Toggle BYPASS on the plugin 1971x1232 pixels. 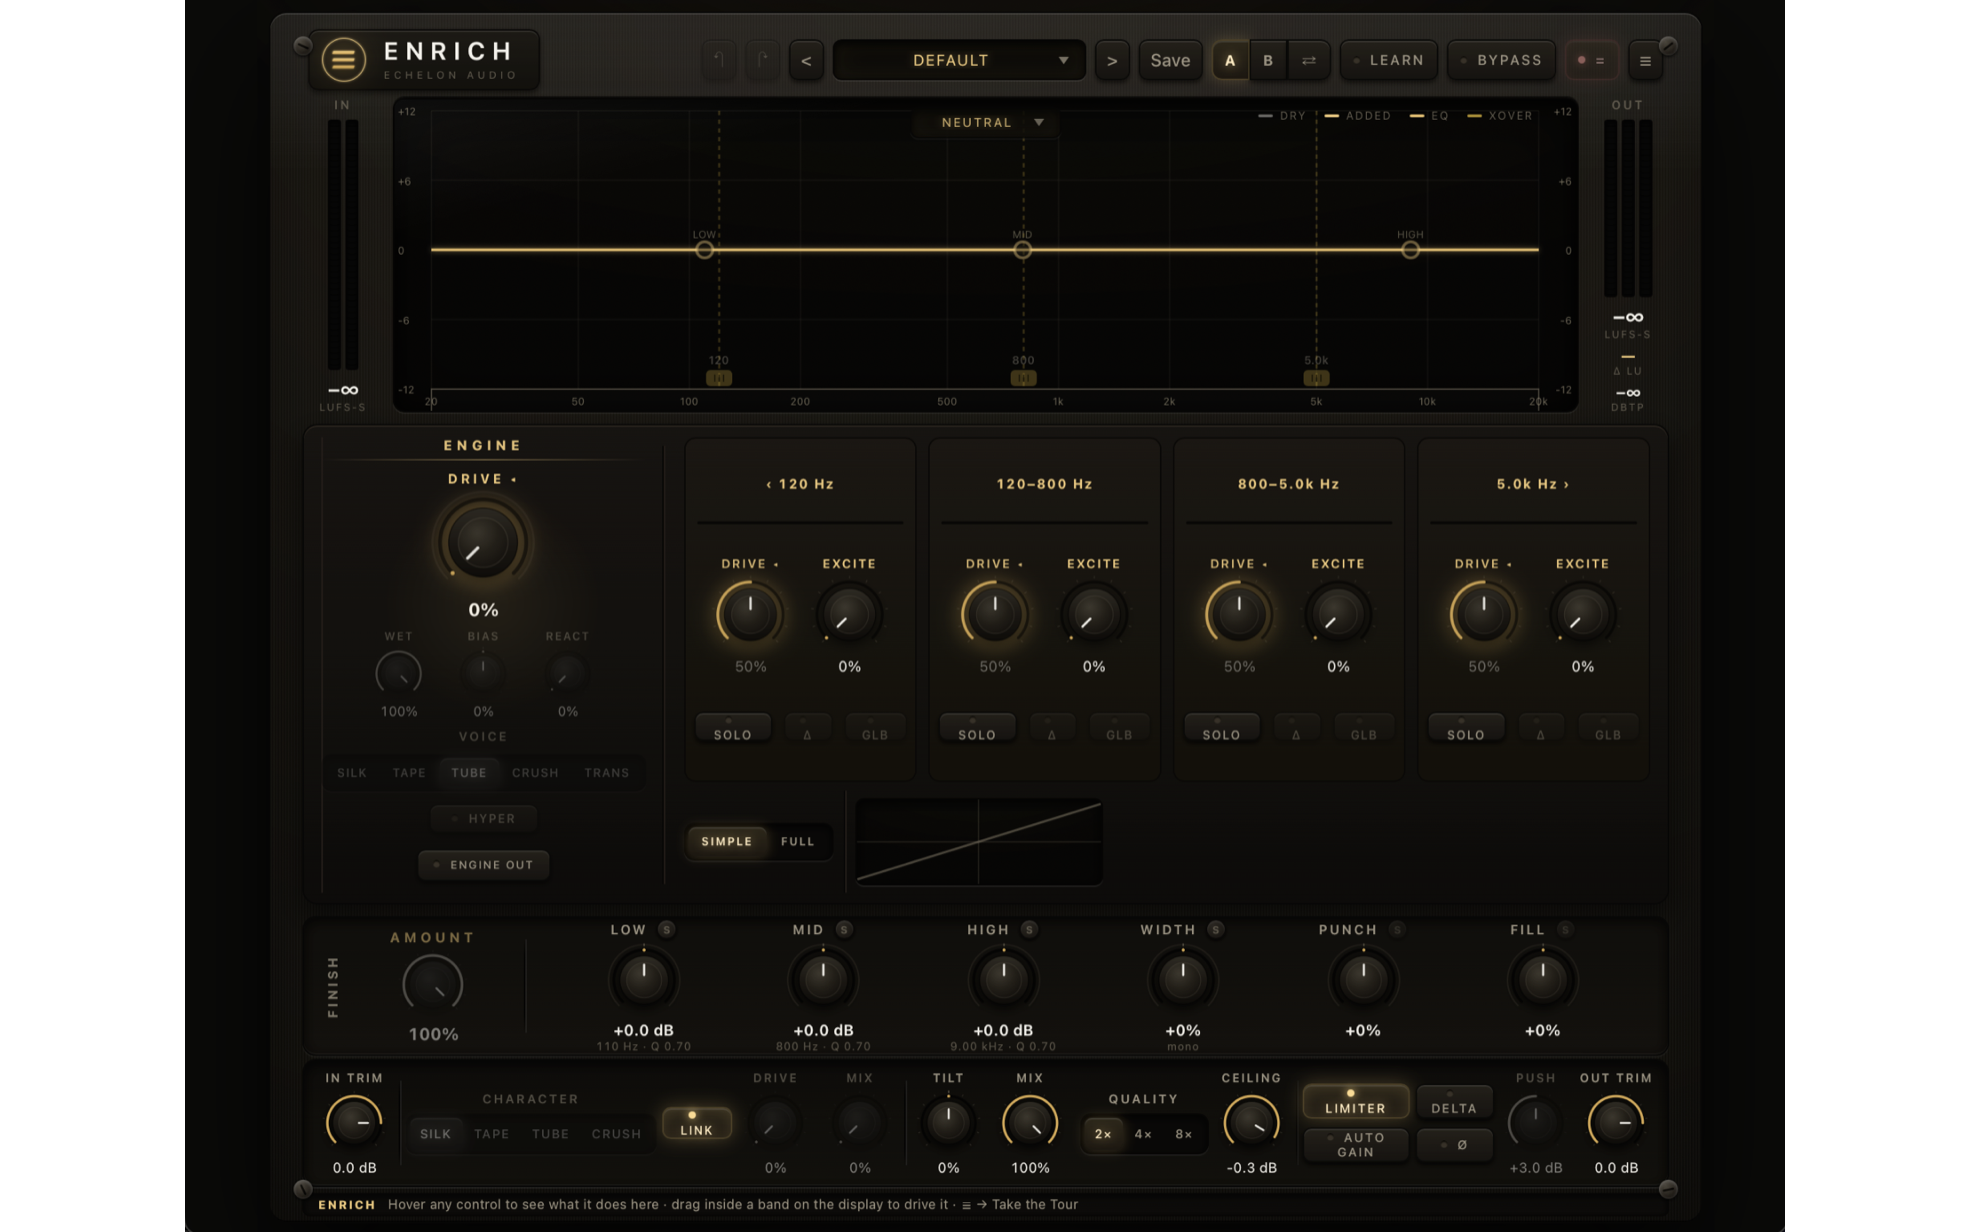click(x=1502, y=61)
